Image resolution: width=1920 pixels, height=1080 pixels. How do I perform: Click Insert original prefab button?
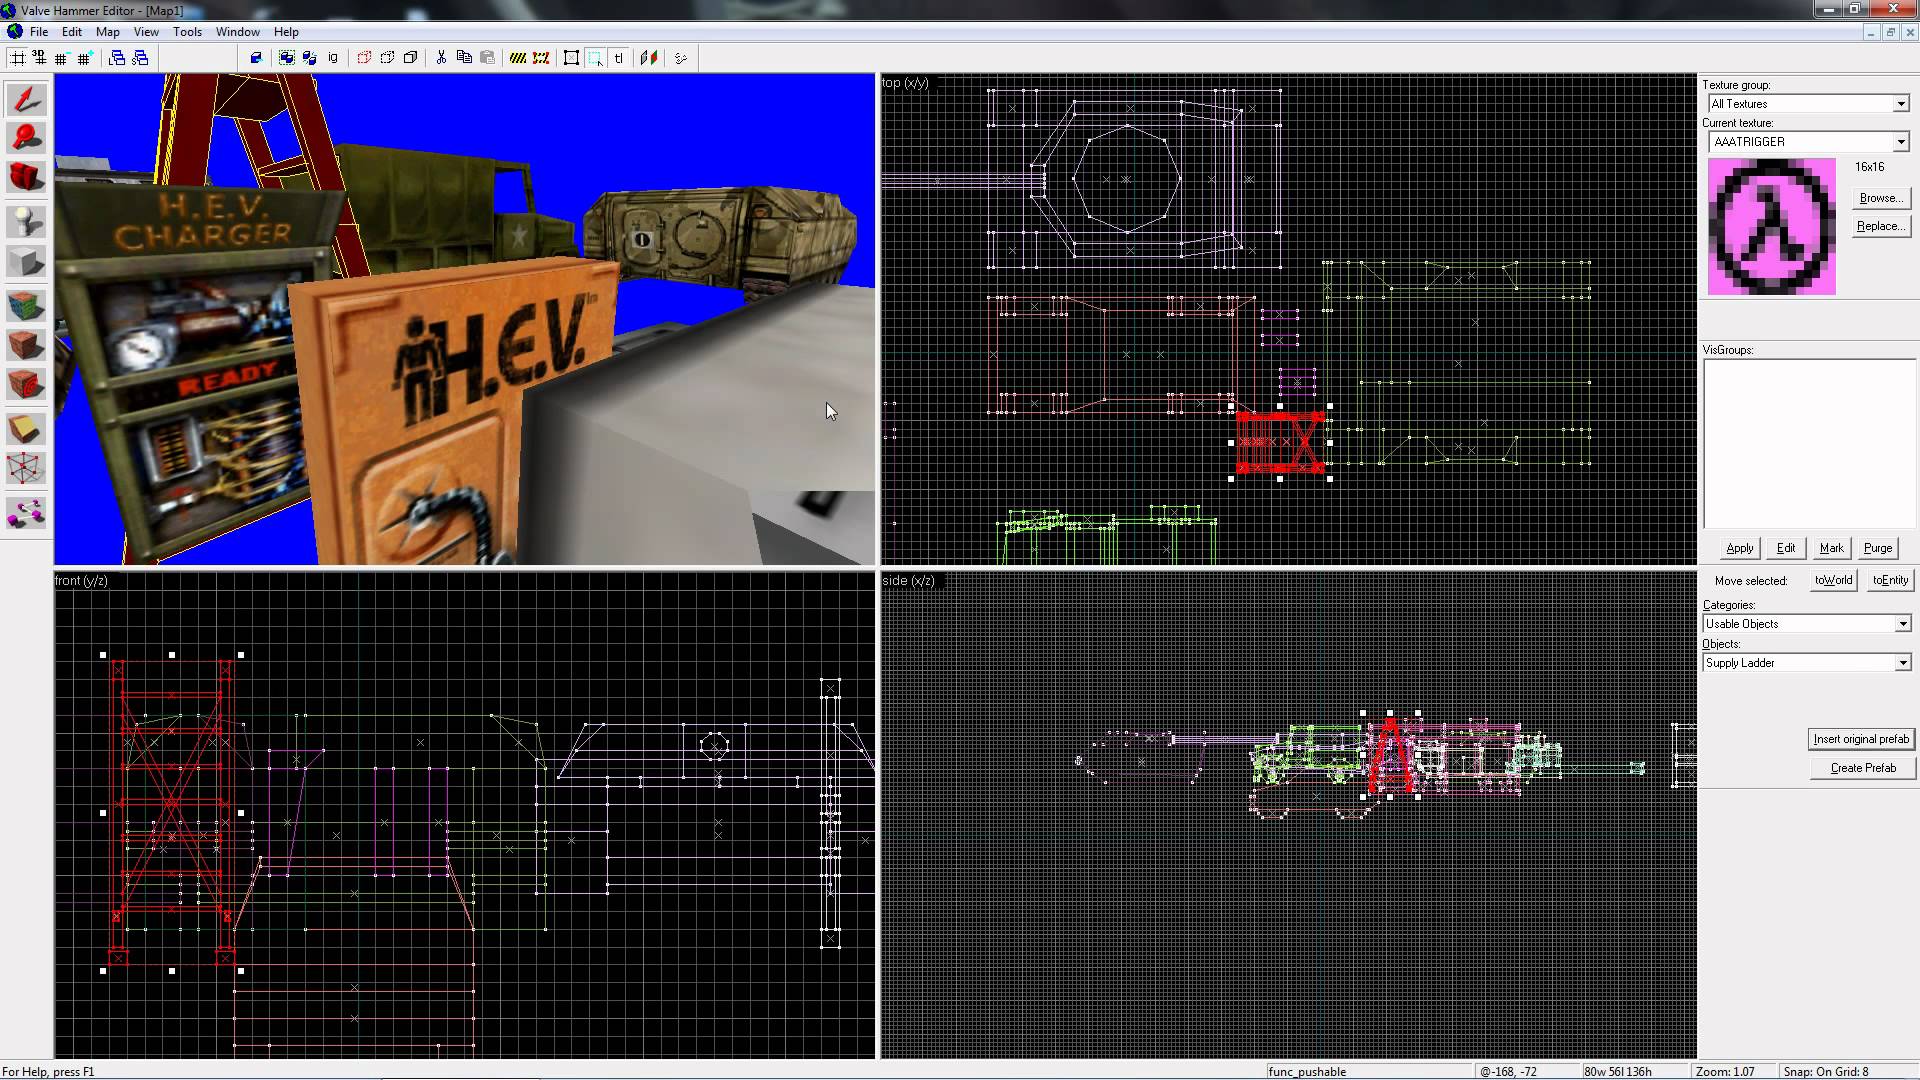click(1861, 739)
